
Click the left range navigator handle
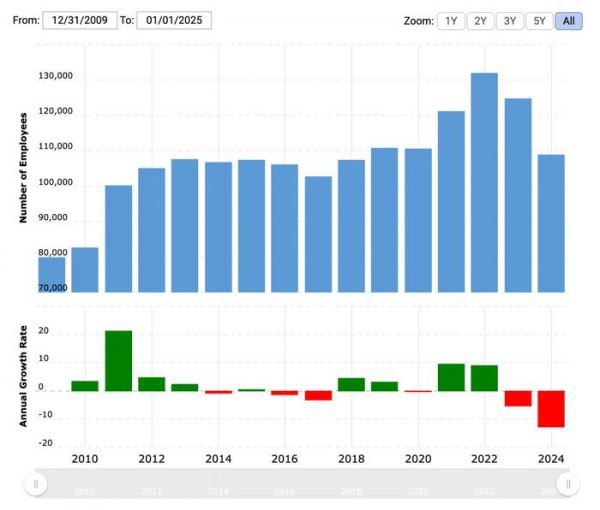36,484
